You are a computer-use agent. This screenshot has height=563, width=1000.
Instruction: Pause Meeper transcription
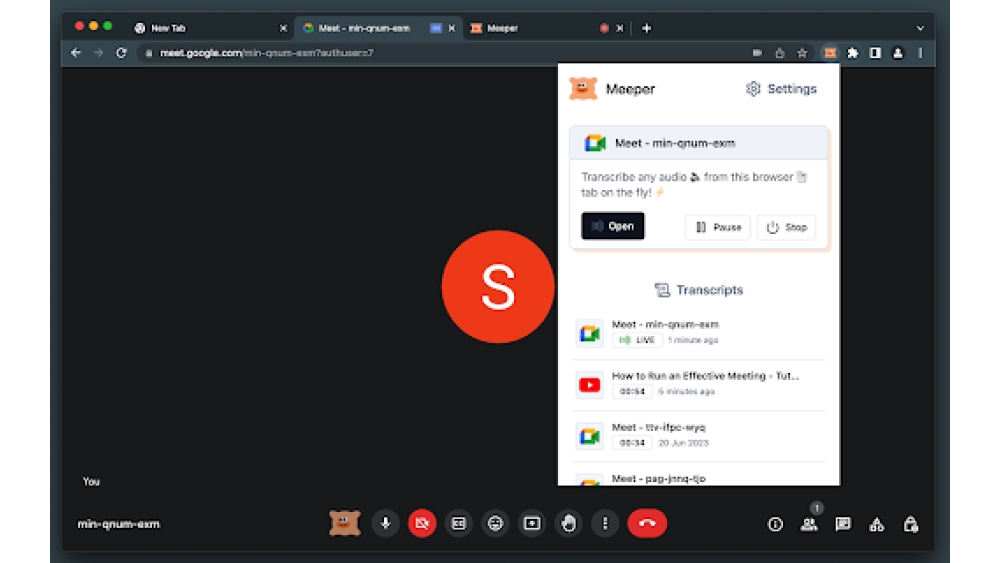(x=718, y=227)
